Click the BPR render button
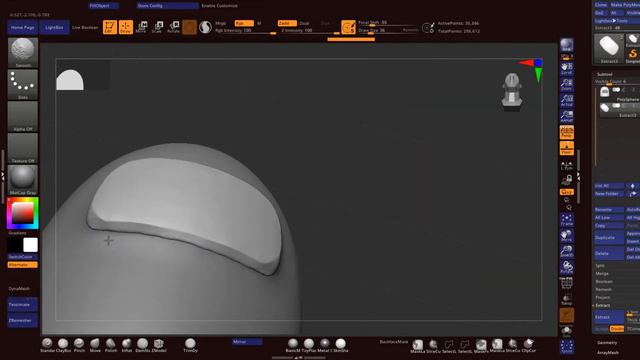This screenshot has height=360, width=640. tap(567, 45)
